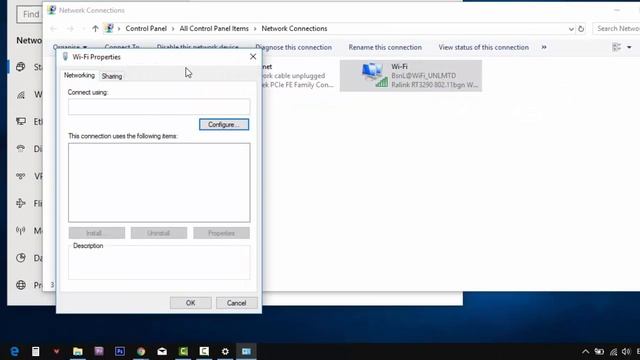Click the Network Connections address bar icon
This screenshot has width=640, height=360.
109,28
